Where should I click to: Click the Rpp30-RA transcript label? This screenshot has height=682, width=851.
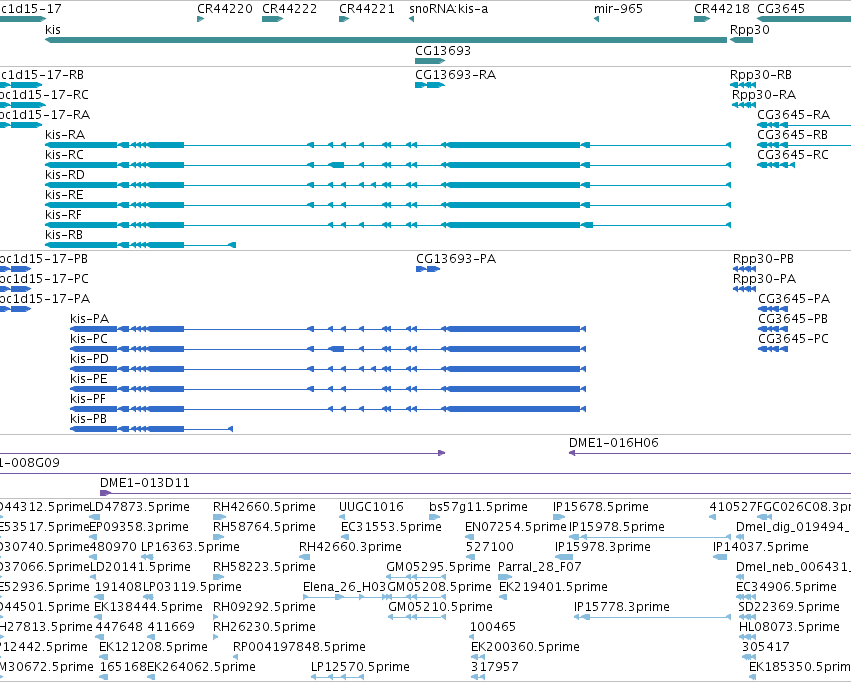(x=764, y=94)
